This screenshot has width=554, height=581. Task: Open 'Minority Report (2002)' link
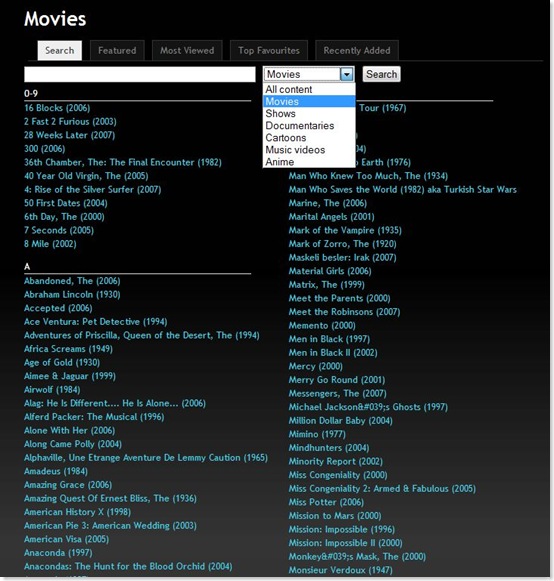(x=336, y=461)
